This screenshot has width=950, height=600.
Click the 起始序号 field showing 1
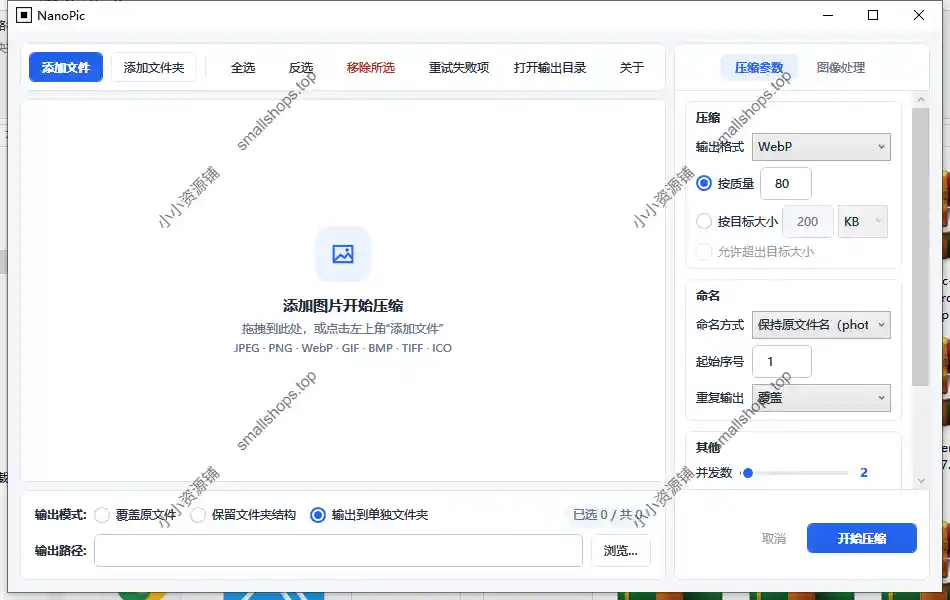pyautogui.click(x=782, y=361)
